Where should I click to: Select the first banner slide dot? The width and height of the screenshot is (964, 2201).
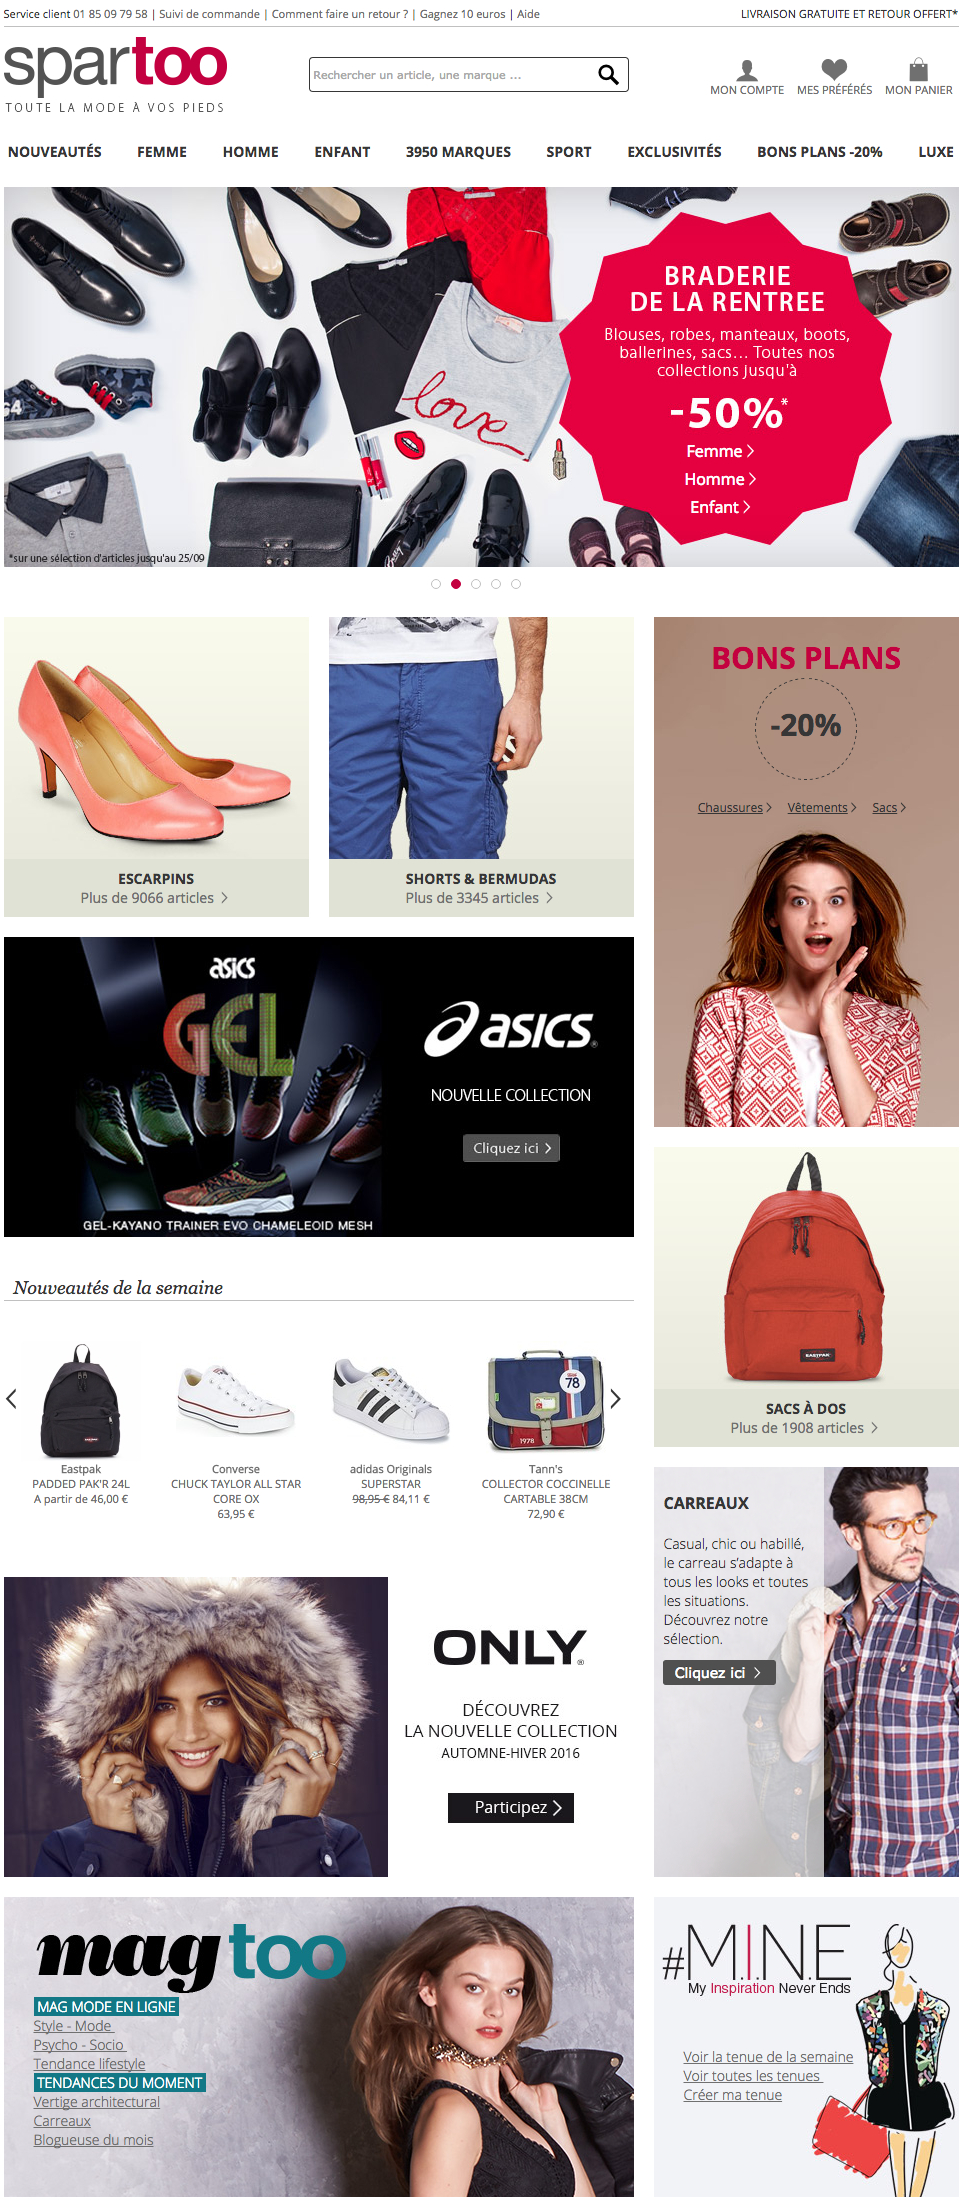[x=436, y=584]
